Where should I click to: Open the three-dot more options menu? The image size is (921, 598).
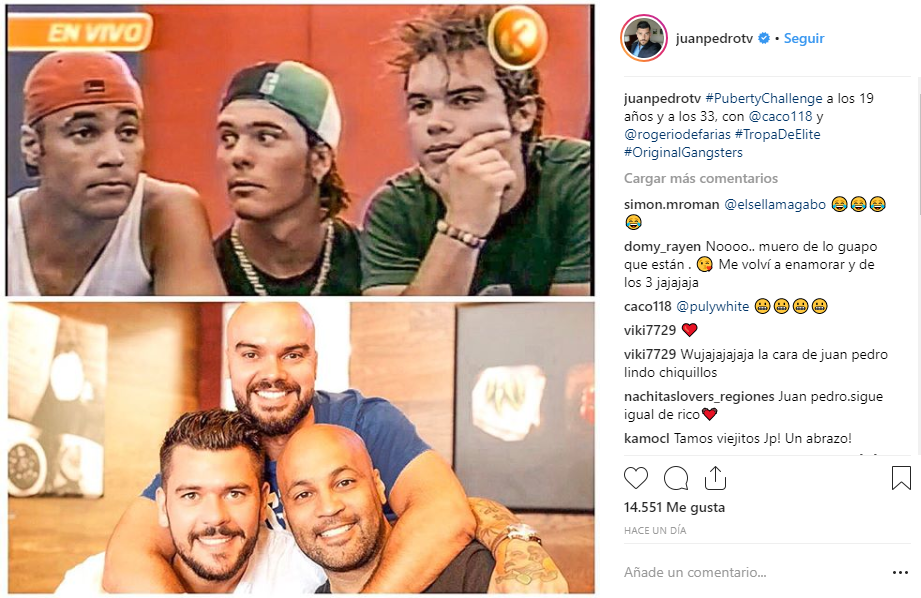click(900, 573)
